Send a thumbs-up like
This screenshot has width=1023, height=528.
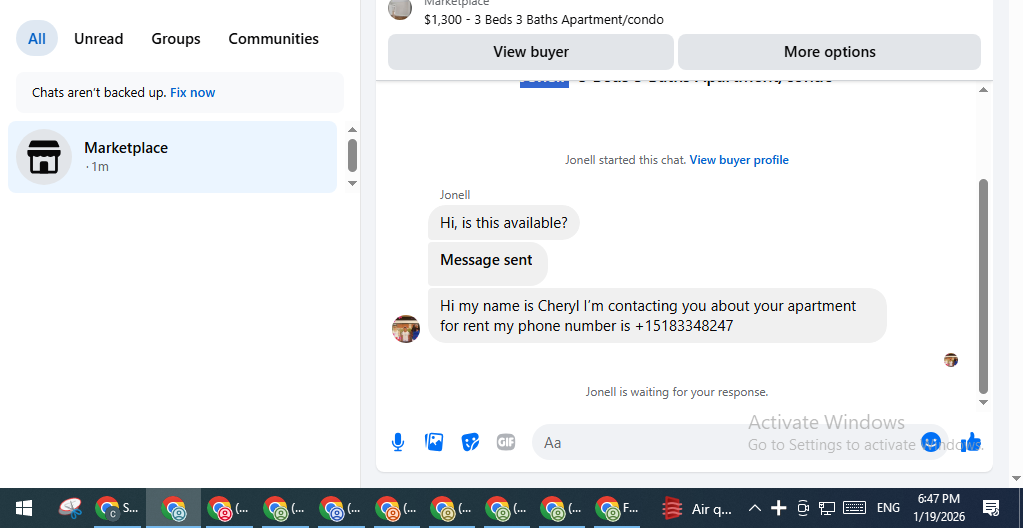pyautogui.click(x=971, y=443)
